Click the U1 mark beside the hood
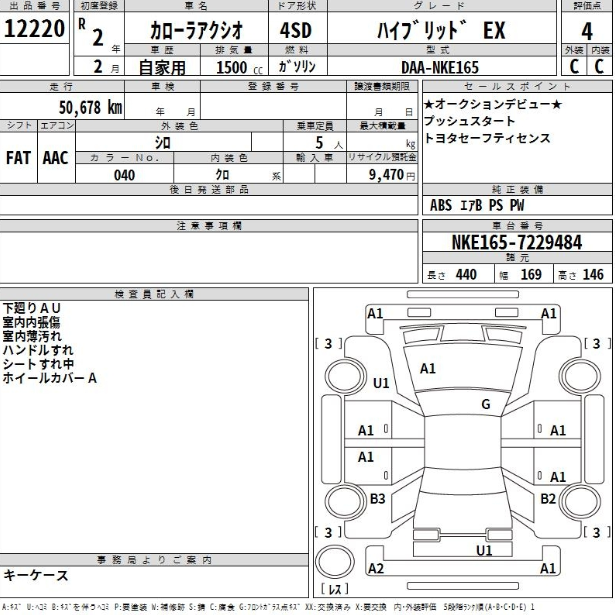The height and width of the screenshot is (615, 615). coord(381,383)
